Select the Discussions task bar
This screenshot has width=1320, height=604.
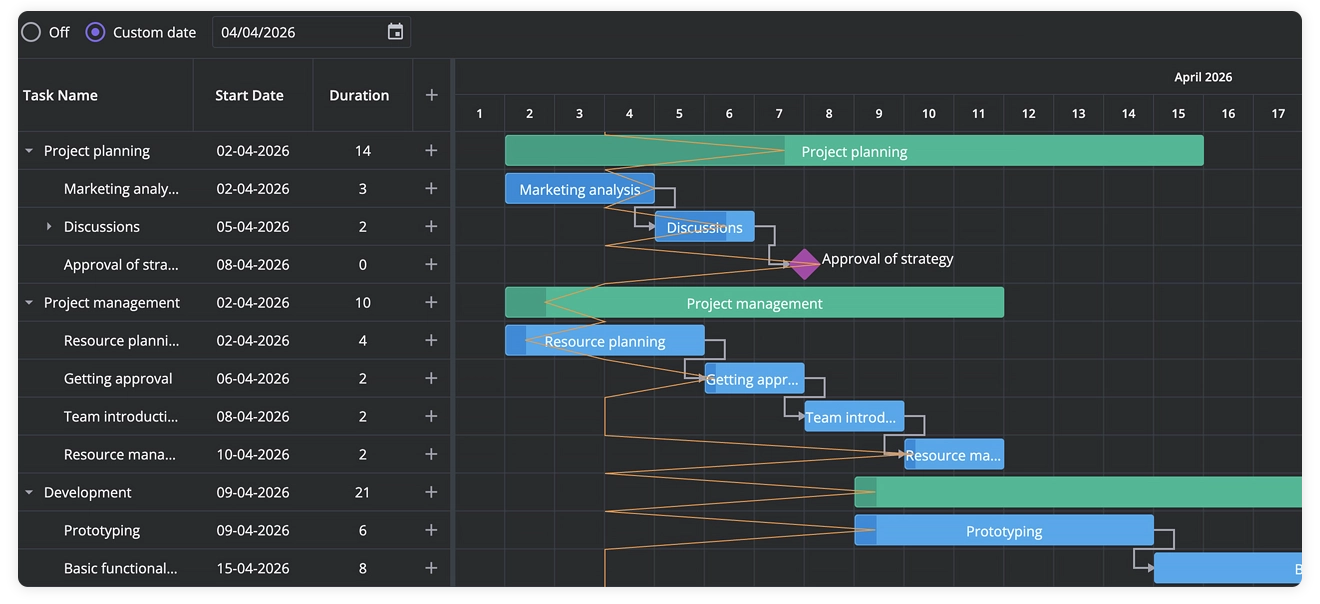tap(705, 227)
